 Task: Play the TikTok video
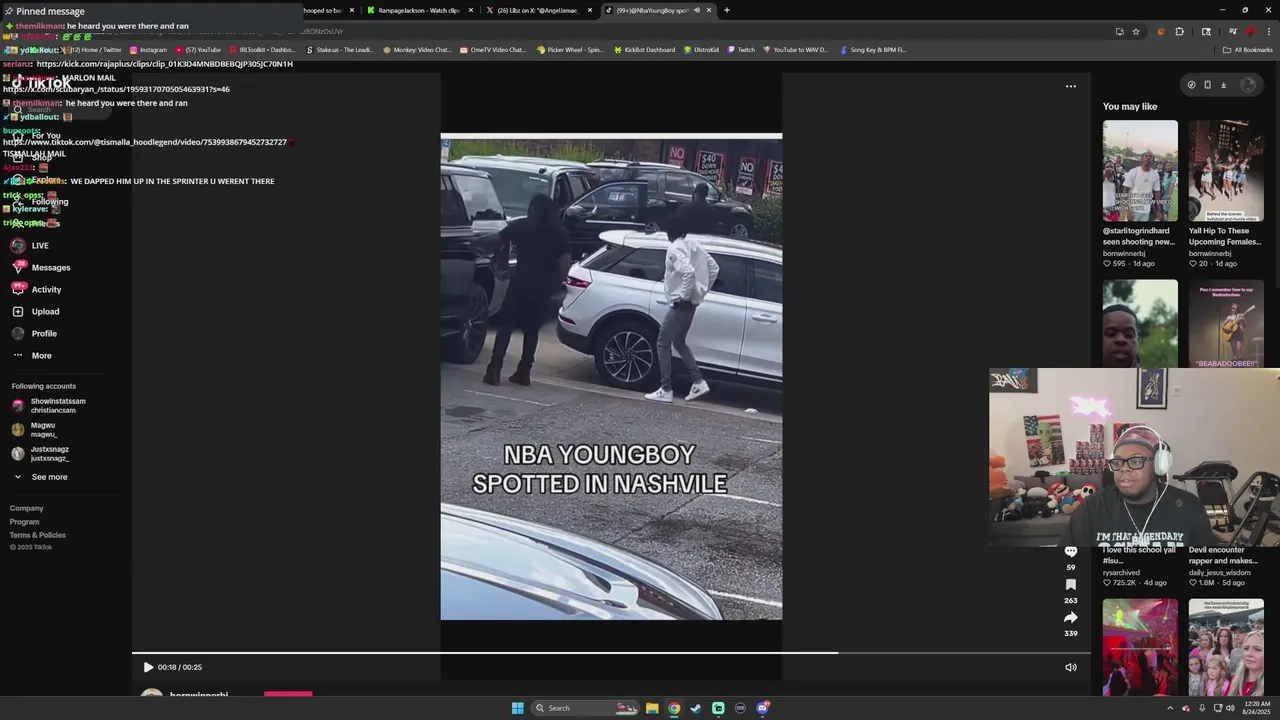click(x=148, y=667)
